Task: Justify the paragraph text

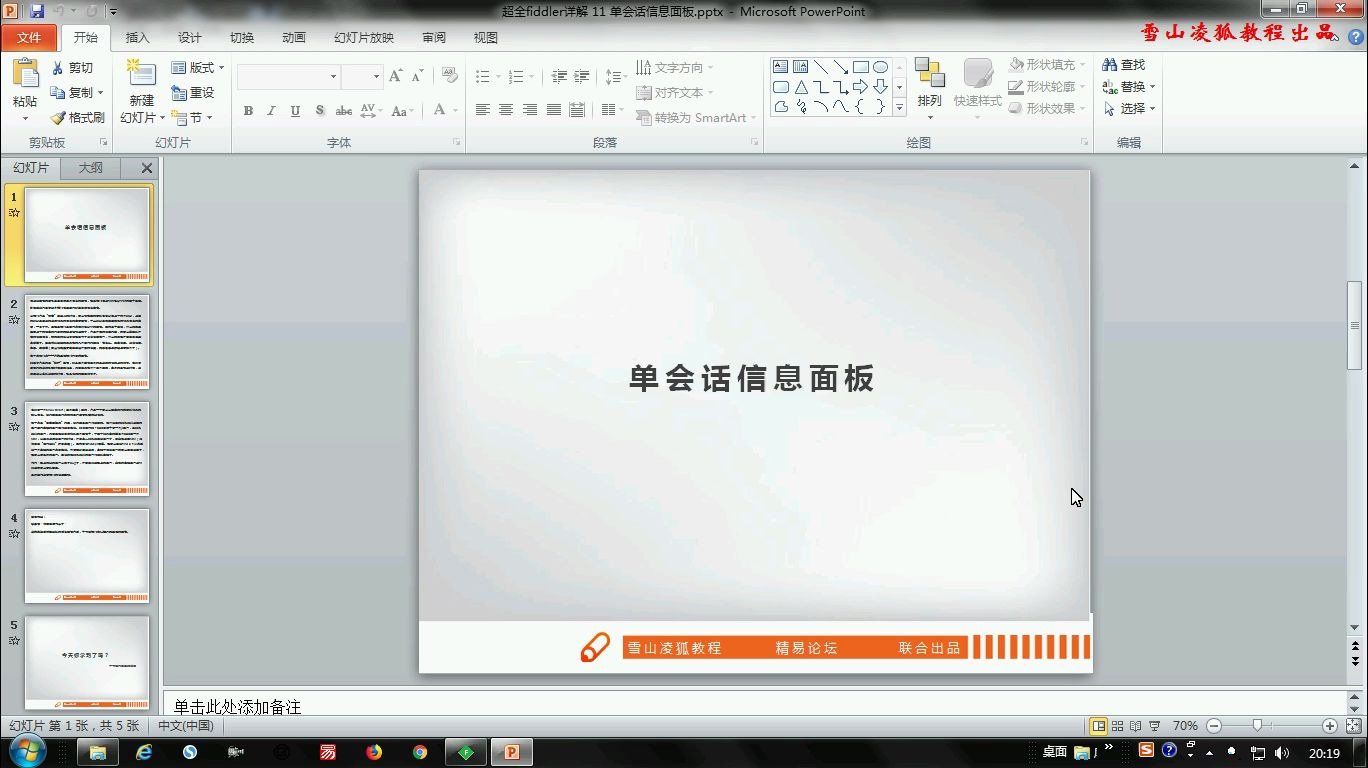Action: tap(554, 110)
